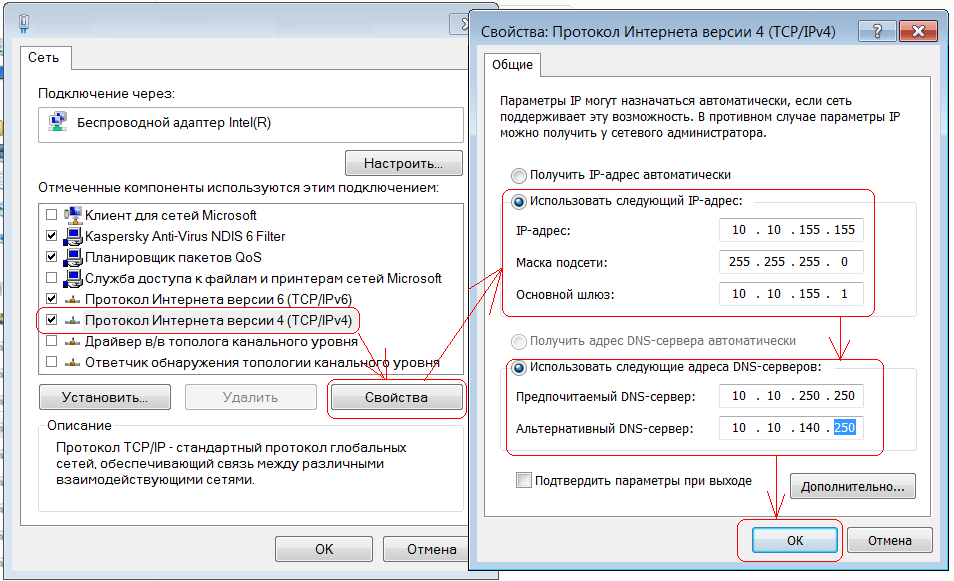Click the Дополнительно... button
The height and width of the screenshot is (581, 954).
pyautogui.click(x=852, y=487)
